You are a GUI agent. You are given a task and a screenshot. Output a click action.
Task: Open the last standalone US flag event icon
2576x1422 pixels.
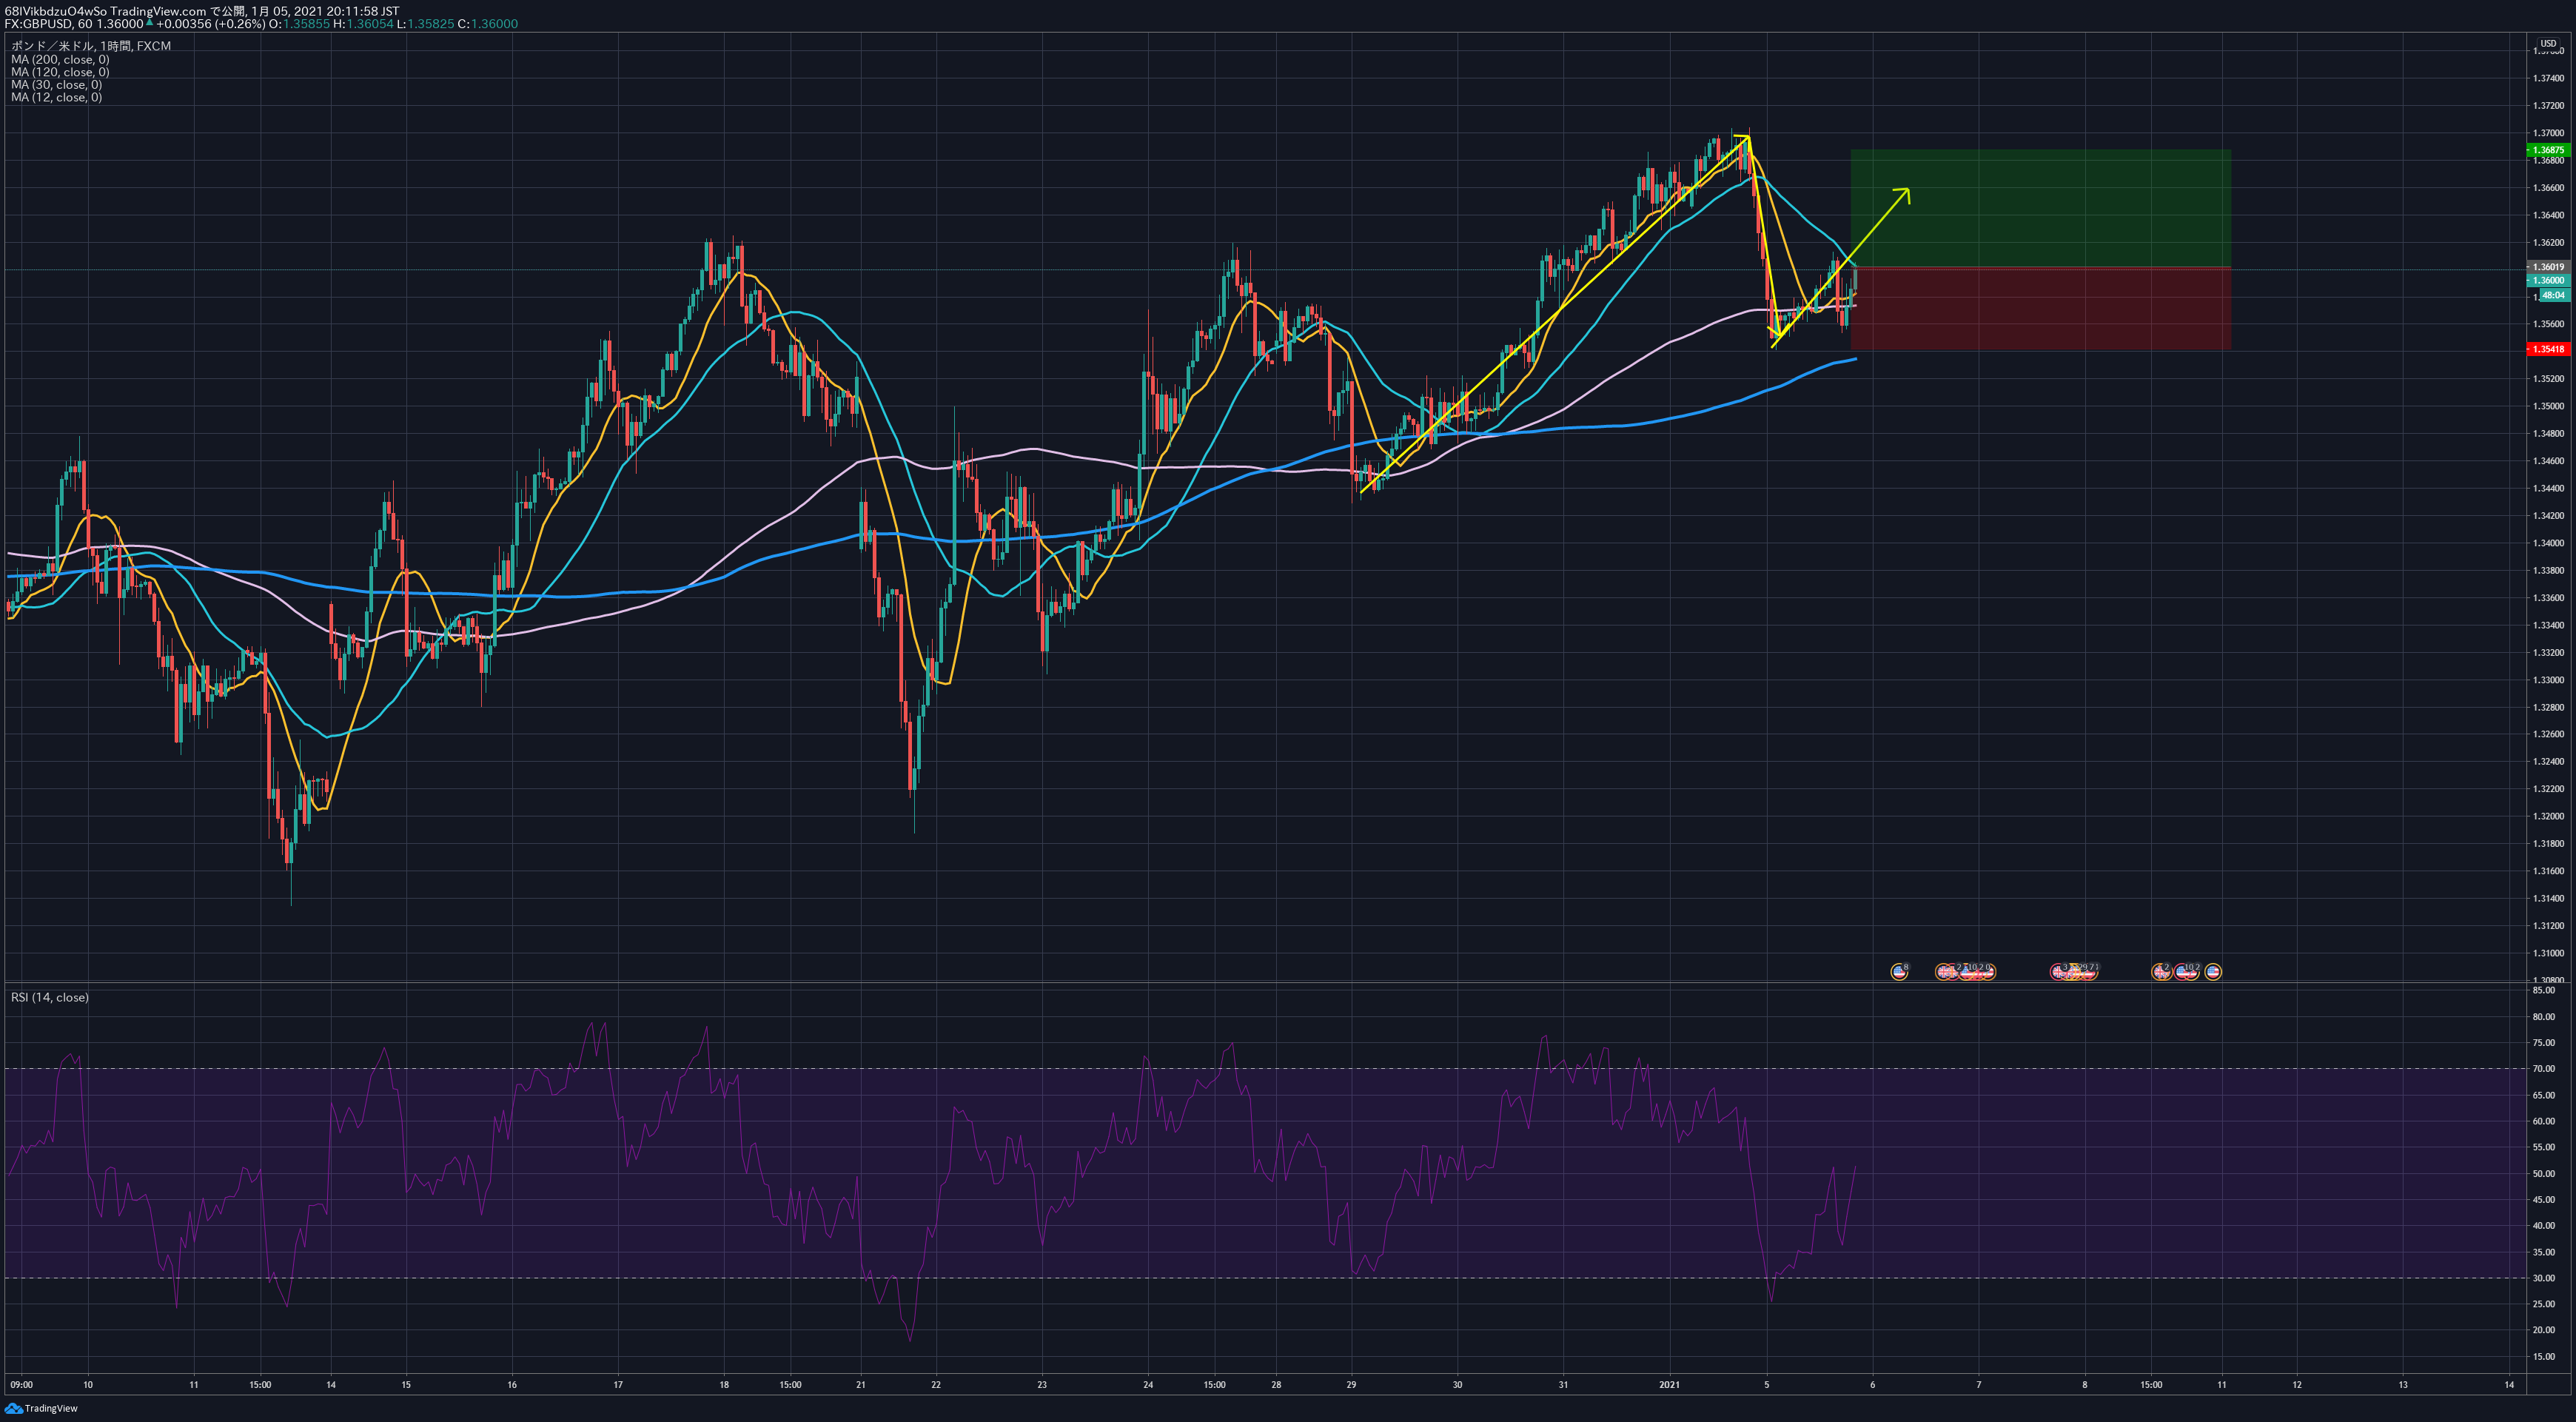[2213, 972]
